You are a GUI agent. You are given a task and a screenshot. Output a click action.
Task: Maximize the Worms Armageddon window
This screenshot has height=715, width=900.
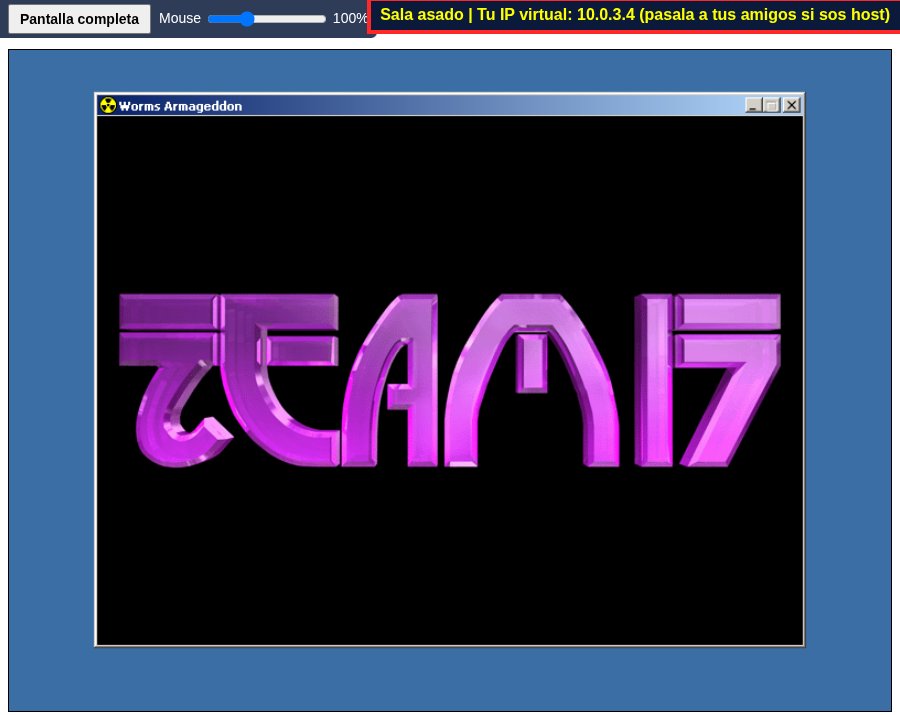[x=771, y=105]
